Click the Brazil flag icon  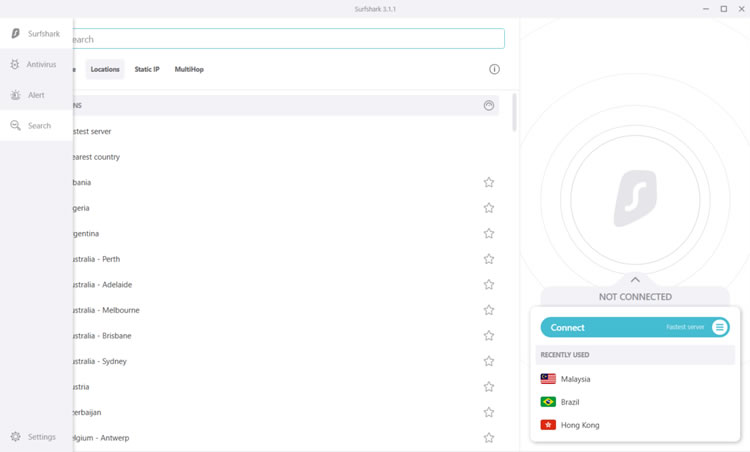[548, 402]
